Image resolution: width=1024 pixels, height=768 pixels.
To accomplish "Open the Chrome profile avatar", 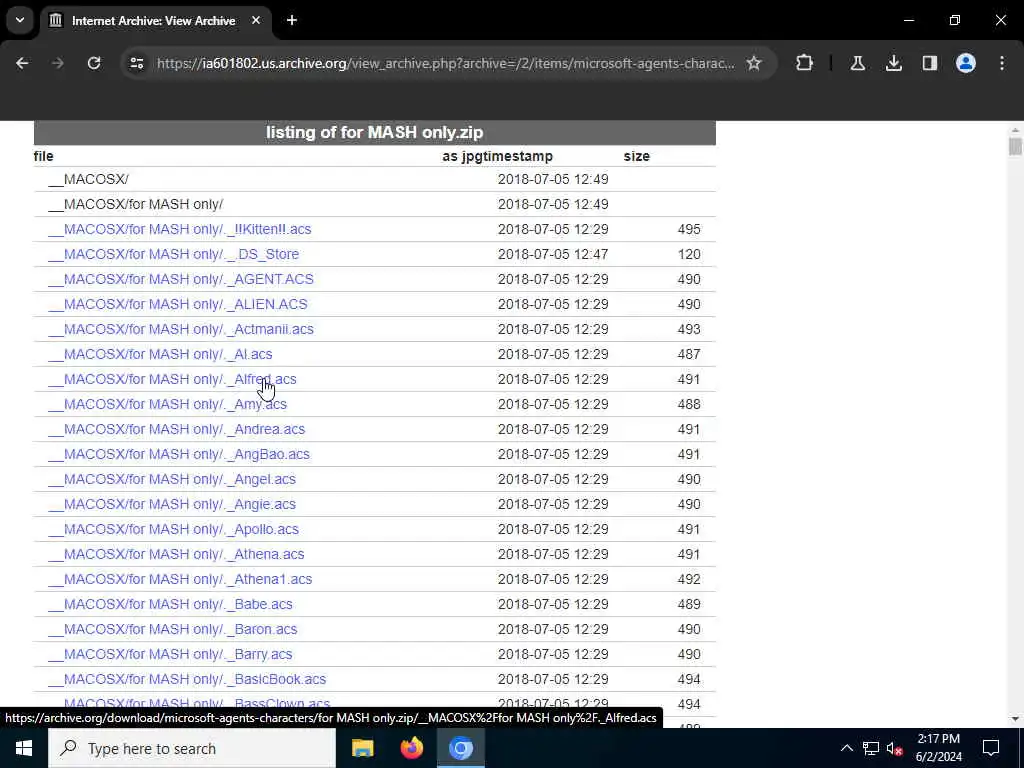I will coord(965,63).
